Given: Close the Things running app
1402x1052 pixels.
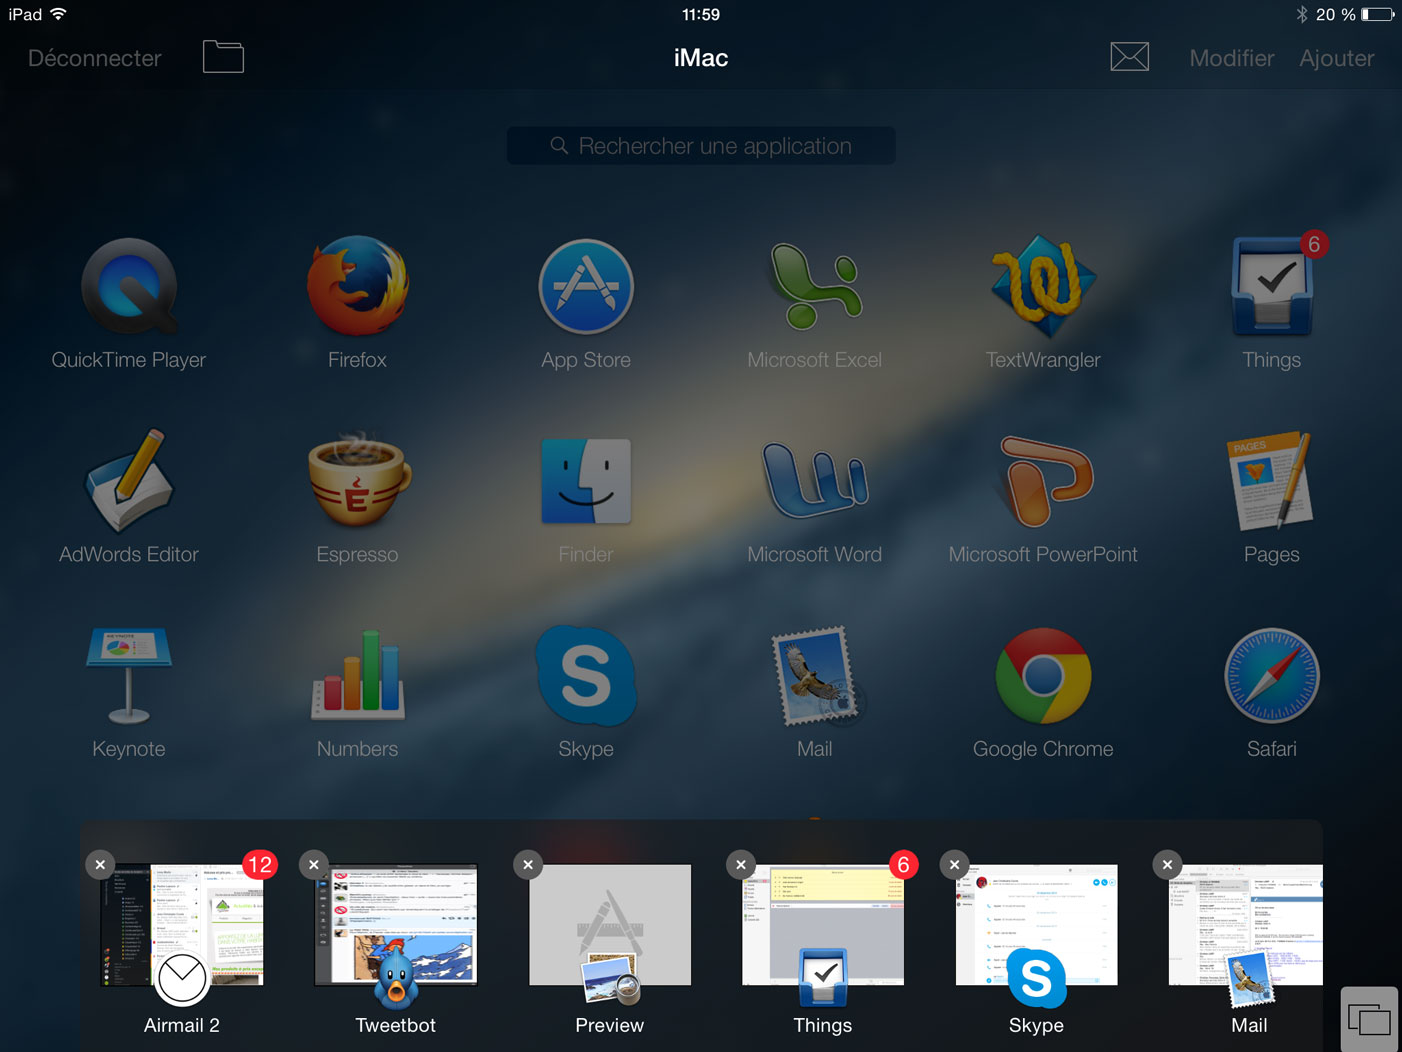Looking at the screenshot, I should pyautogui.click(x=741, y=865).
